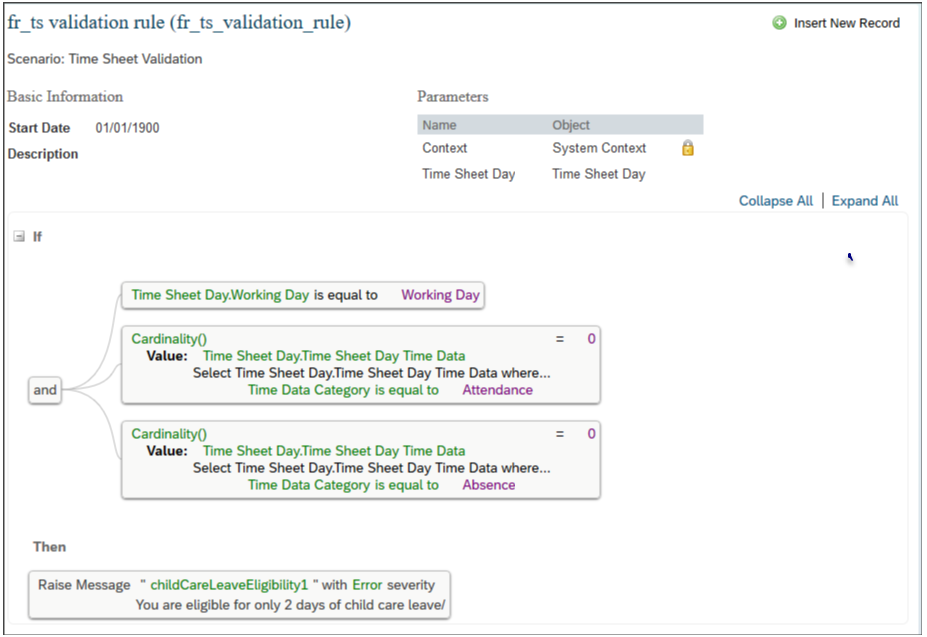Select the purple 'Working Day' value
927x637 pixels.
tap(440, 295)
